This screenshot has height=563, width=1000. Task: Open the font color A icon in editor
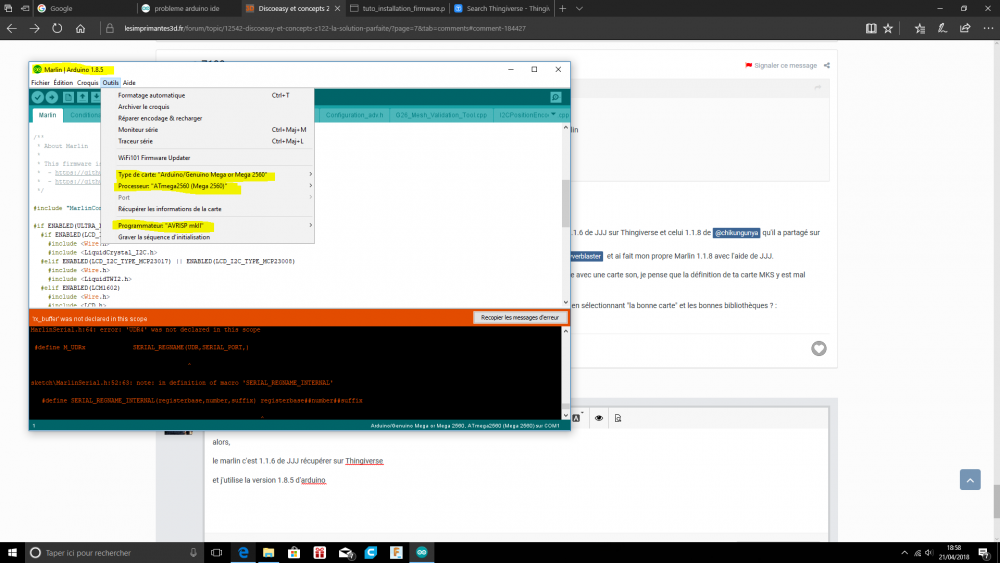[577, 418]
